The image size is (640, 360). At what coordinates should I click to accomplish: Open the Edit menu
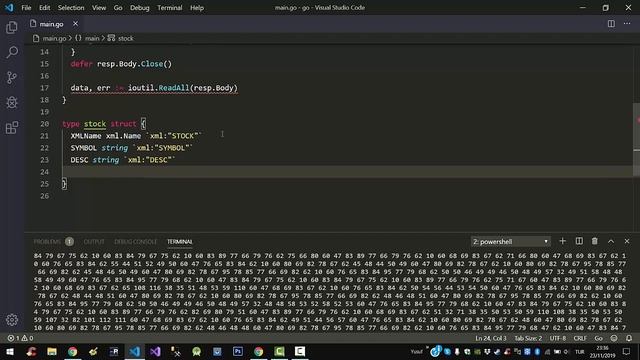tap(44, 7)
